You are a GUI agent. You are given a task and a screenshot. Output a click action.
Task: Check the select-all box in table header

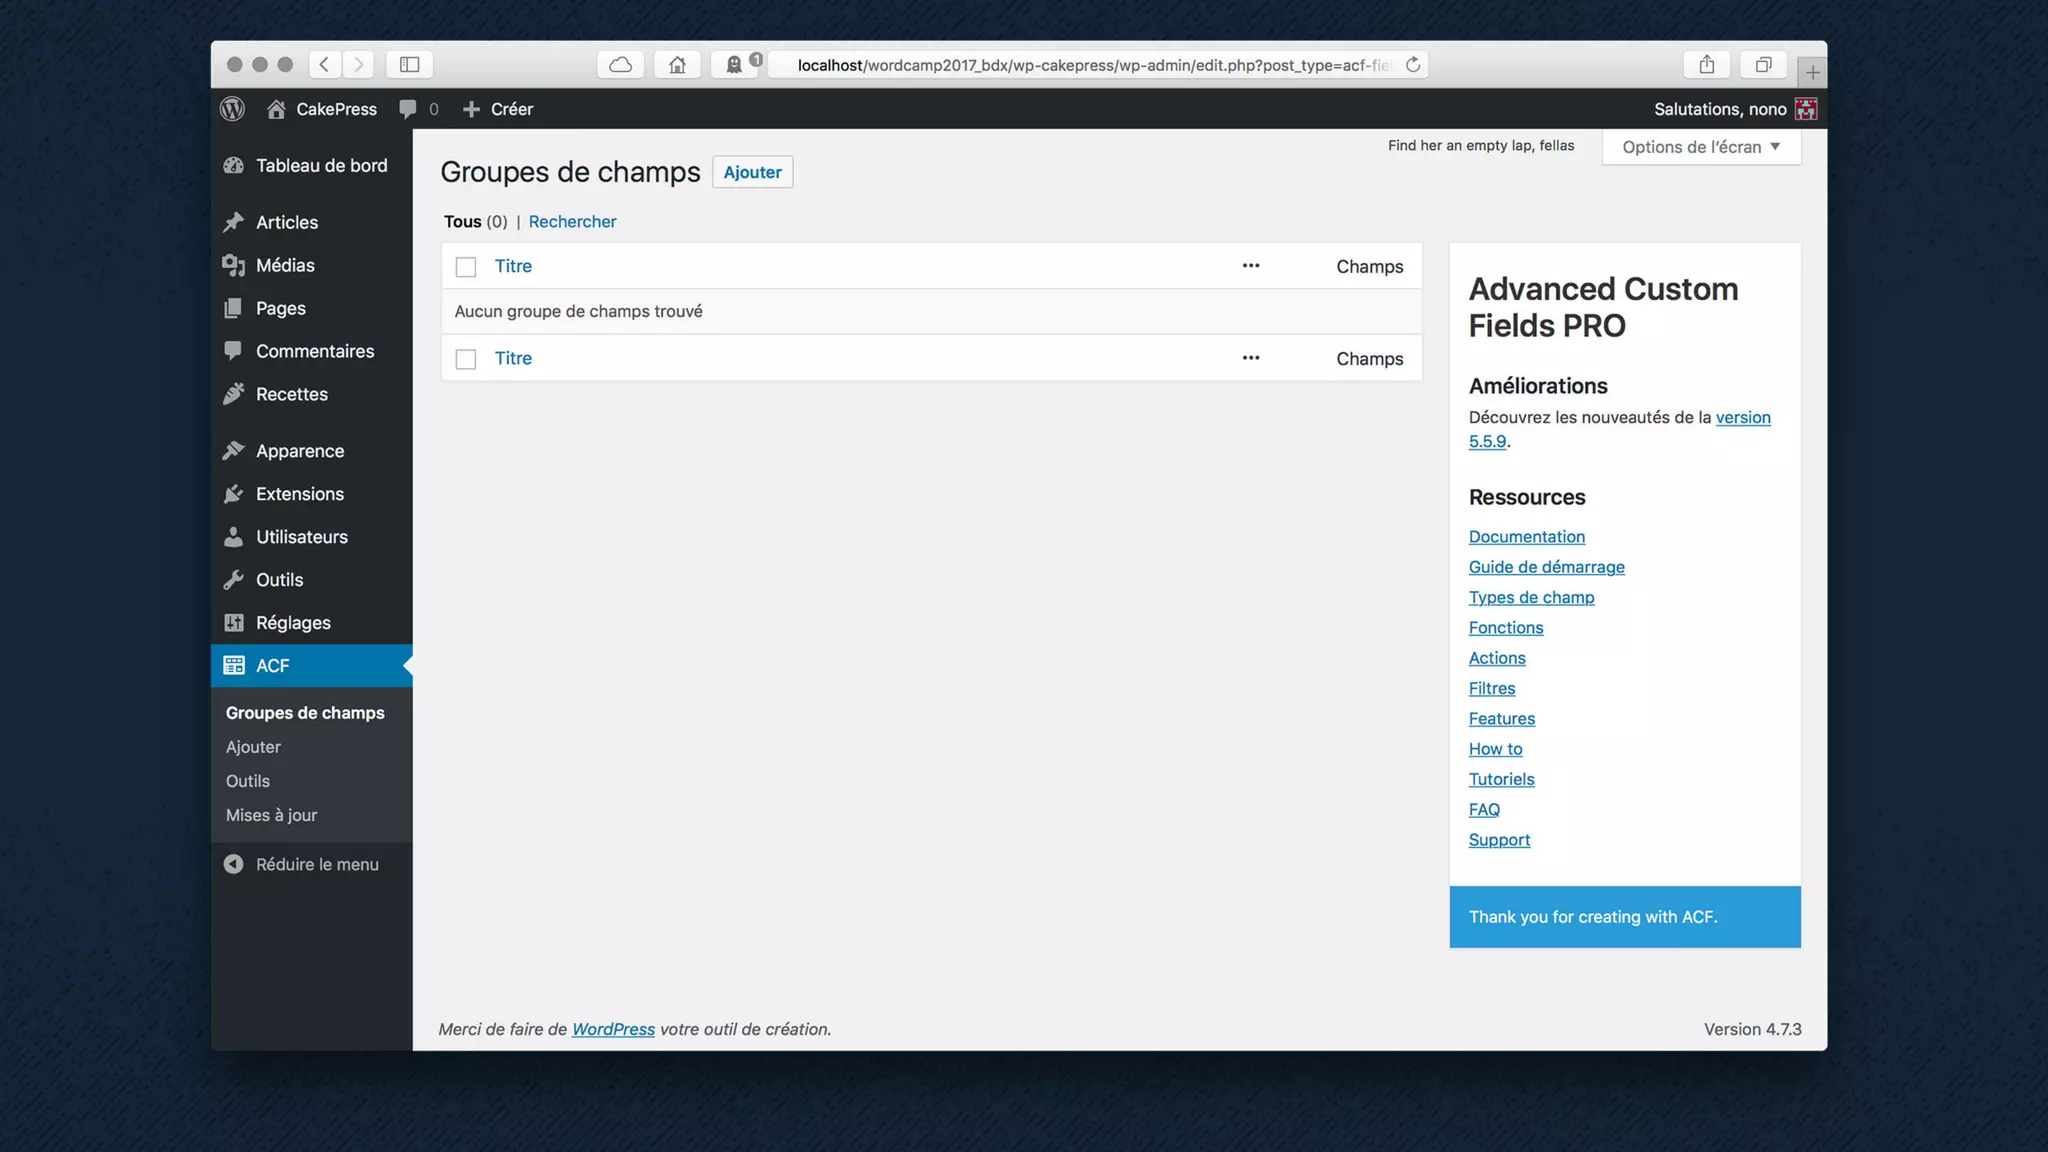point(466,267)
